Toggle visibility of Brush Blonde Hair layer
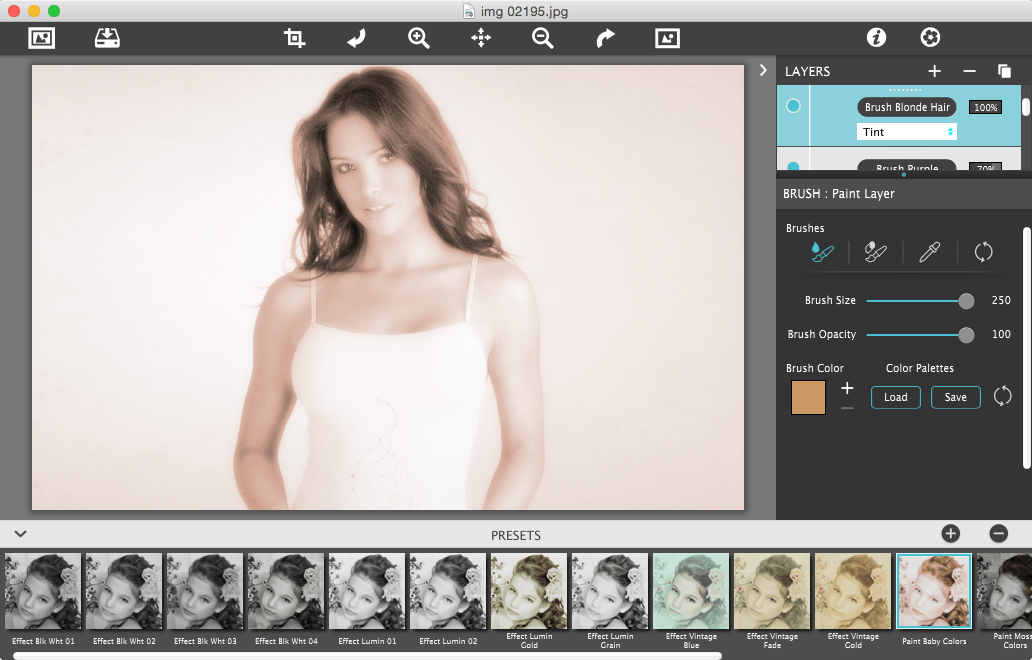 pyautogui.click(x=795, y=105)
